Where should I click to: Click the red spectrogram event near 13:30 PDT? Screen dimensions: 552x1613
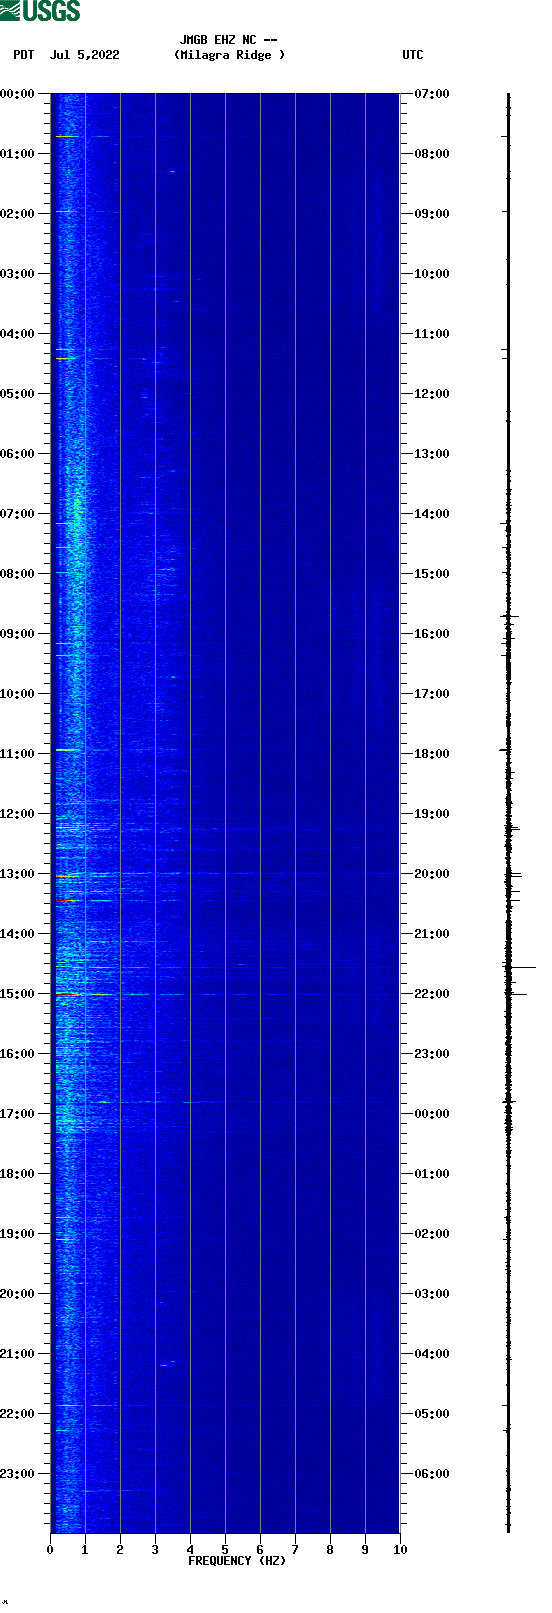[65, 901]
